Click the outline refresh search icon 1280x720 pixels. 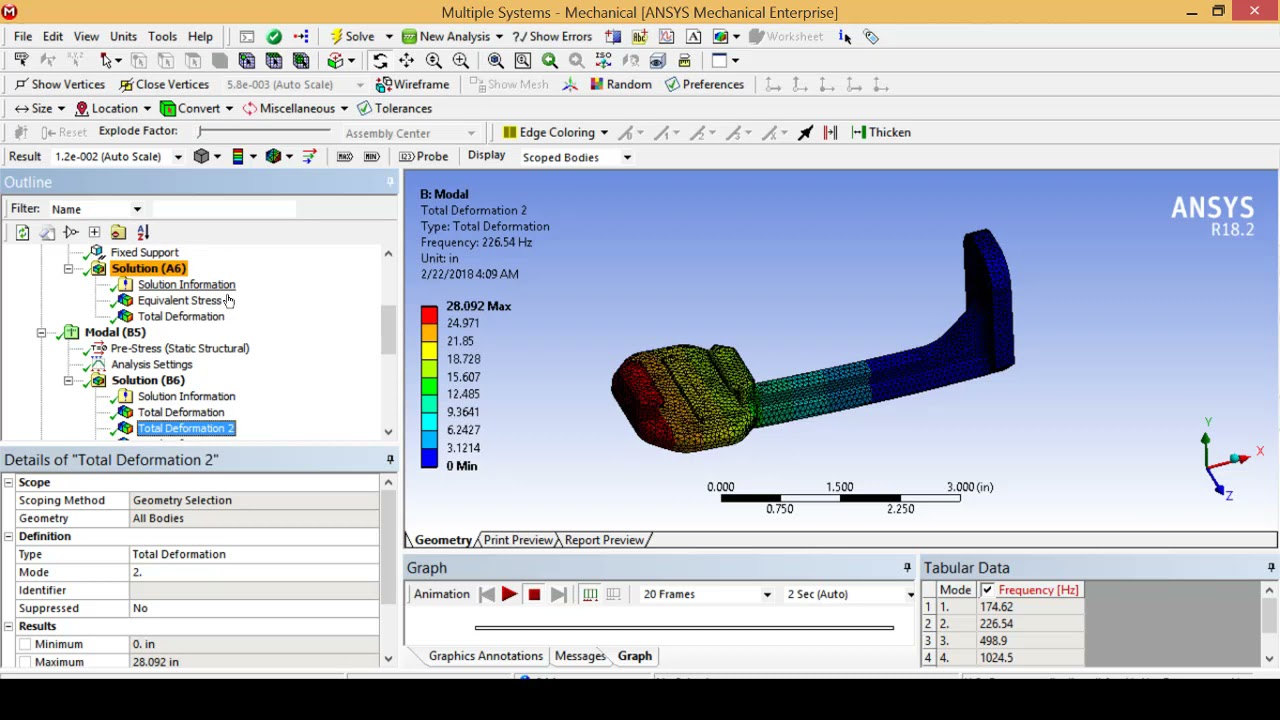pyautogui.click(x=22, y=232)
